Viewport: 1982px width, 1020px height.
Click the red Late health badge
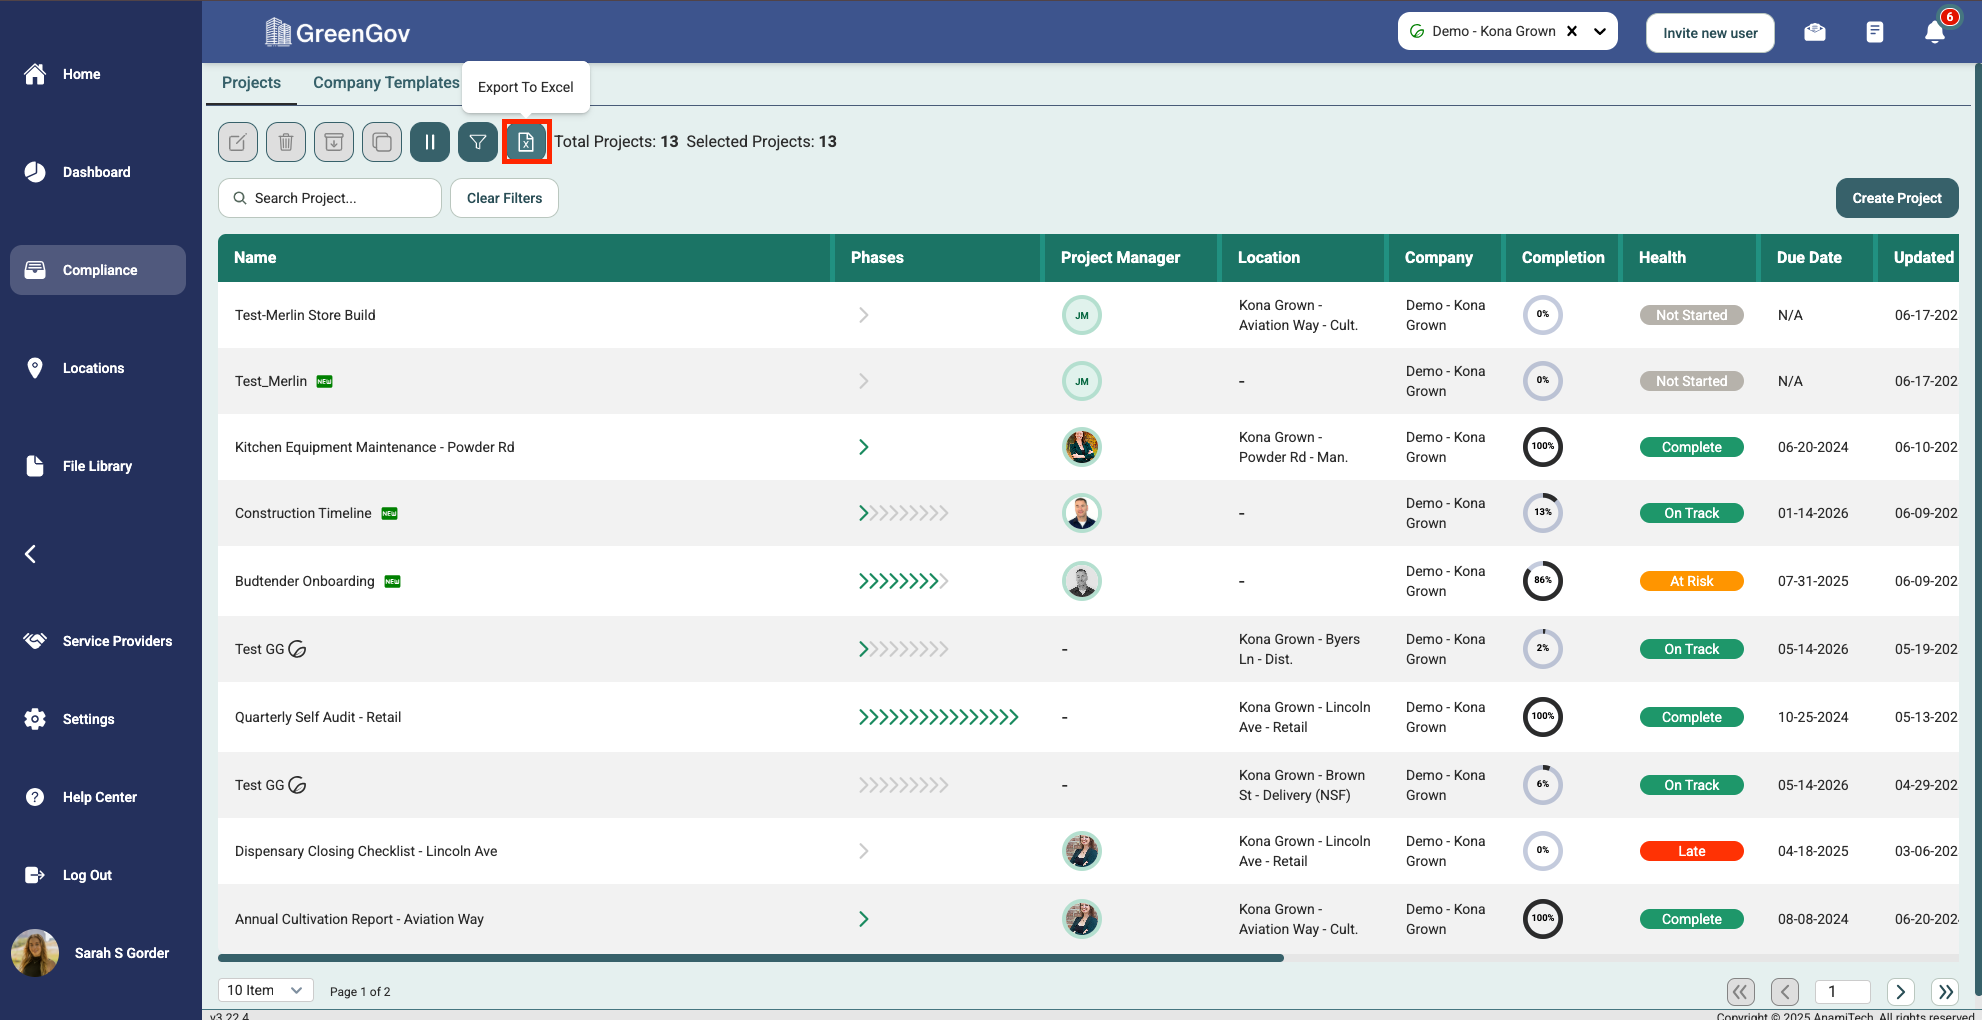click(x=1691, y=851)
